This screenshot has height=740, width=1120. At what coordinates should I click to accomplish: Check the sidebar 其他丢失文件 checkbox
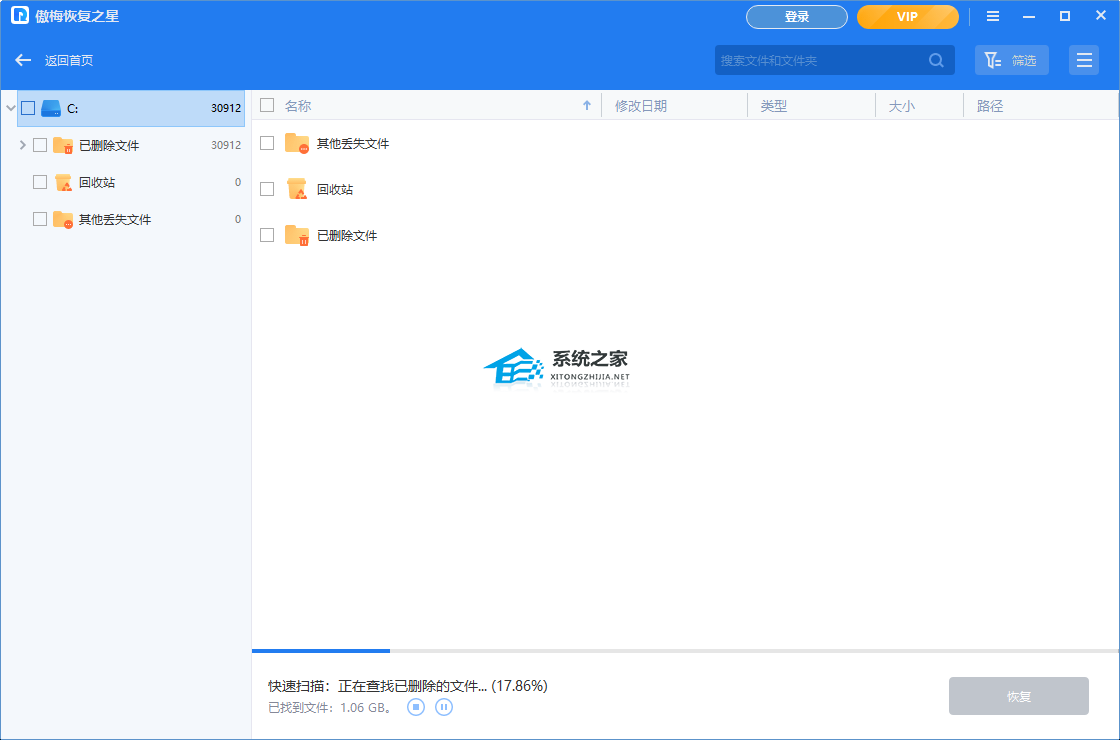tap(40, 220)
